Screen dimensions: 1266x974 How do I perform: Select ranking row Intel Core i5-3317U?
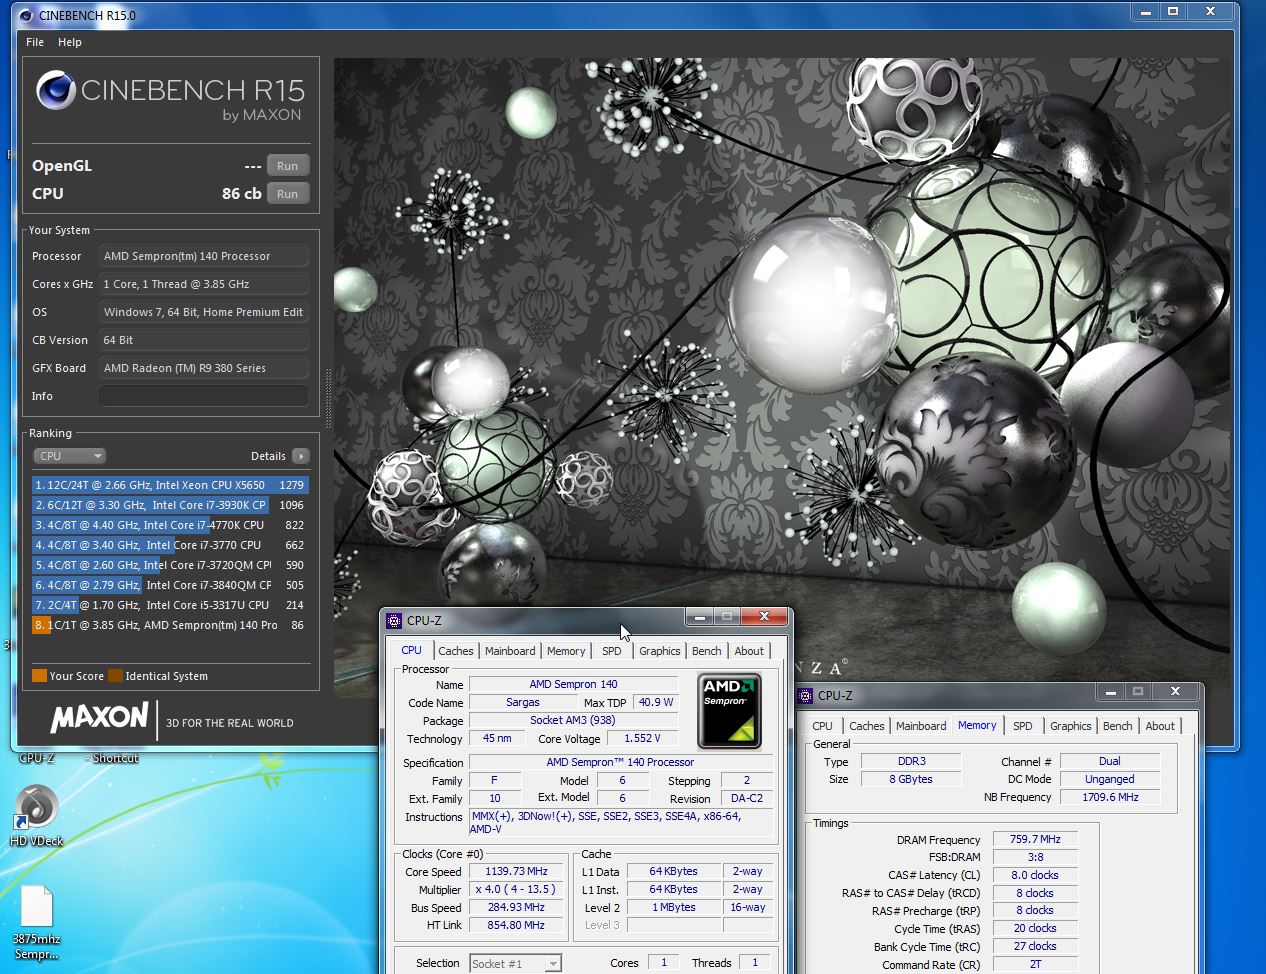pos(170,605)
